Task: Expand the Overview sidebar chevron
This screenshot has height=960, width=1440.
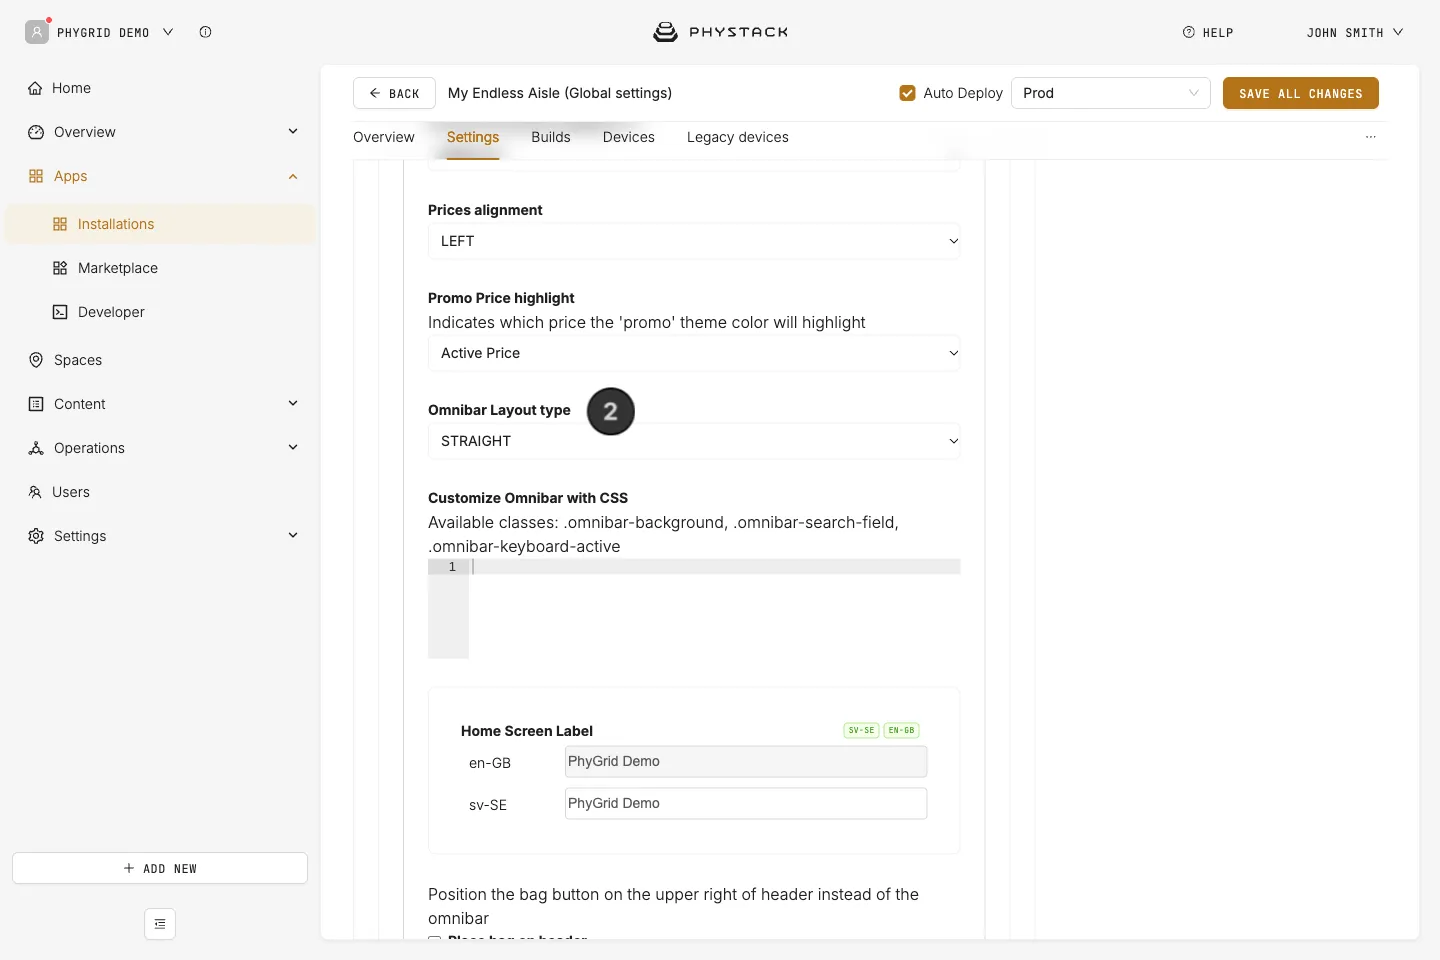Action: pyautogui.click(x=293, y=131)
